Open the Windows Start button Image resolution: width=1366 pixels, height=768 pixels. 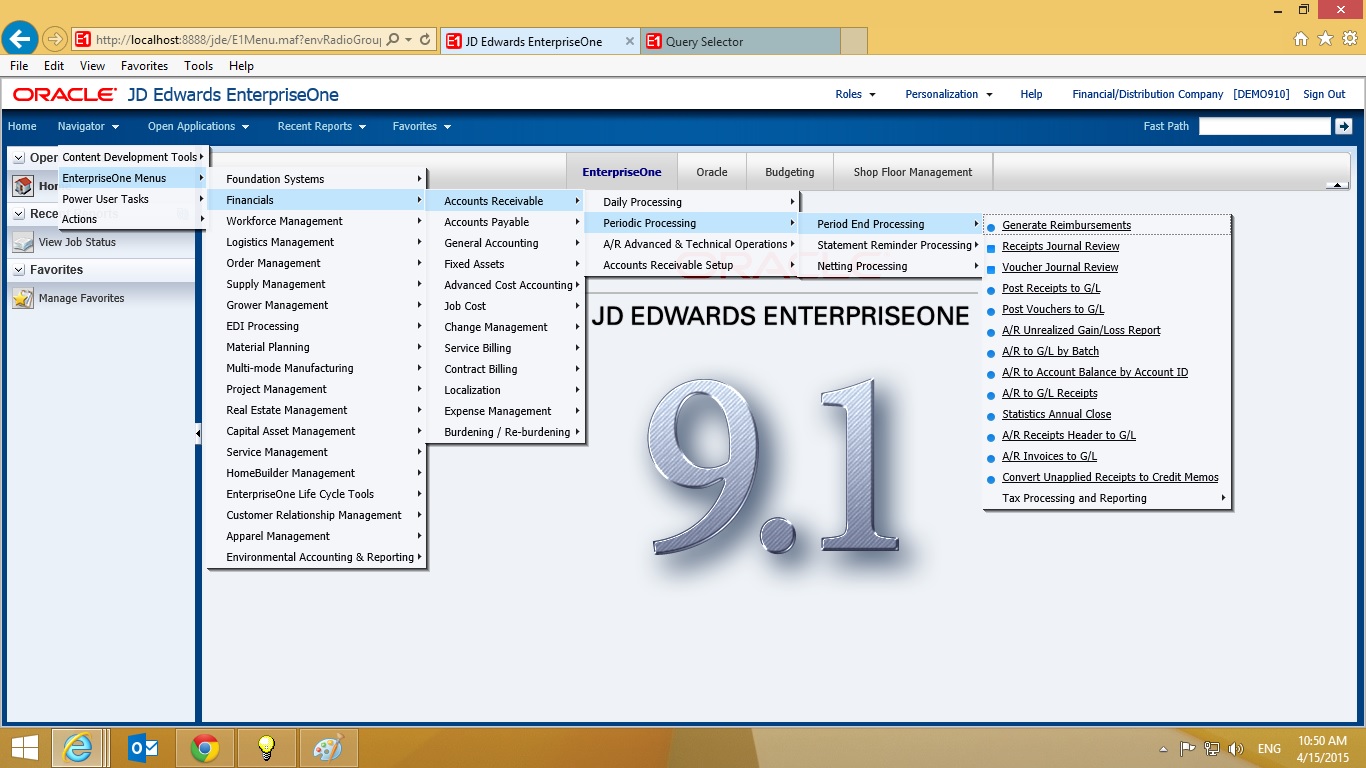(x=24, y=748)
